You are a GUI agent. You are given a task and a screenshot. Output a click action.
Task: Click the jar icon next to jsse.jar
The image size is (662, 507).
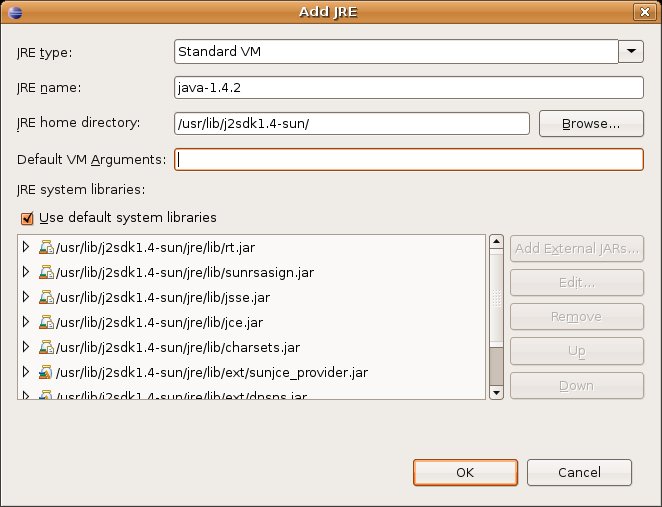(46, 297)
